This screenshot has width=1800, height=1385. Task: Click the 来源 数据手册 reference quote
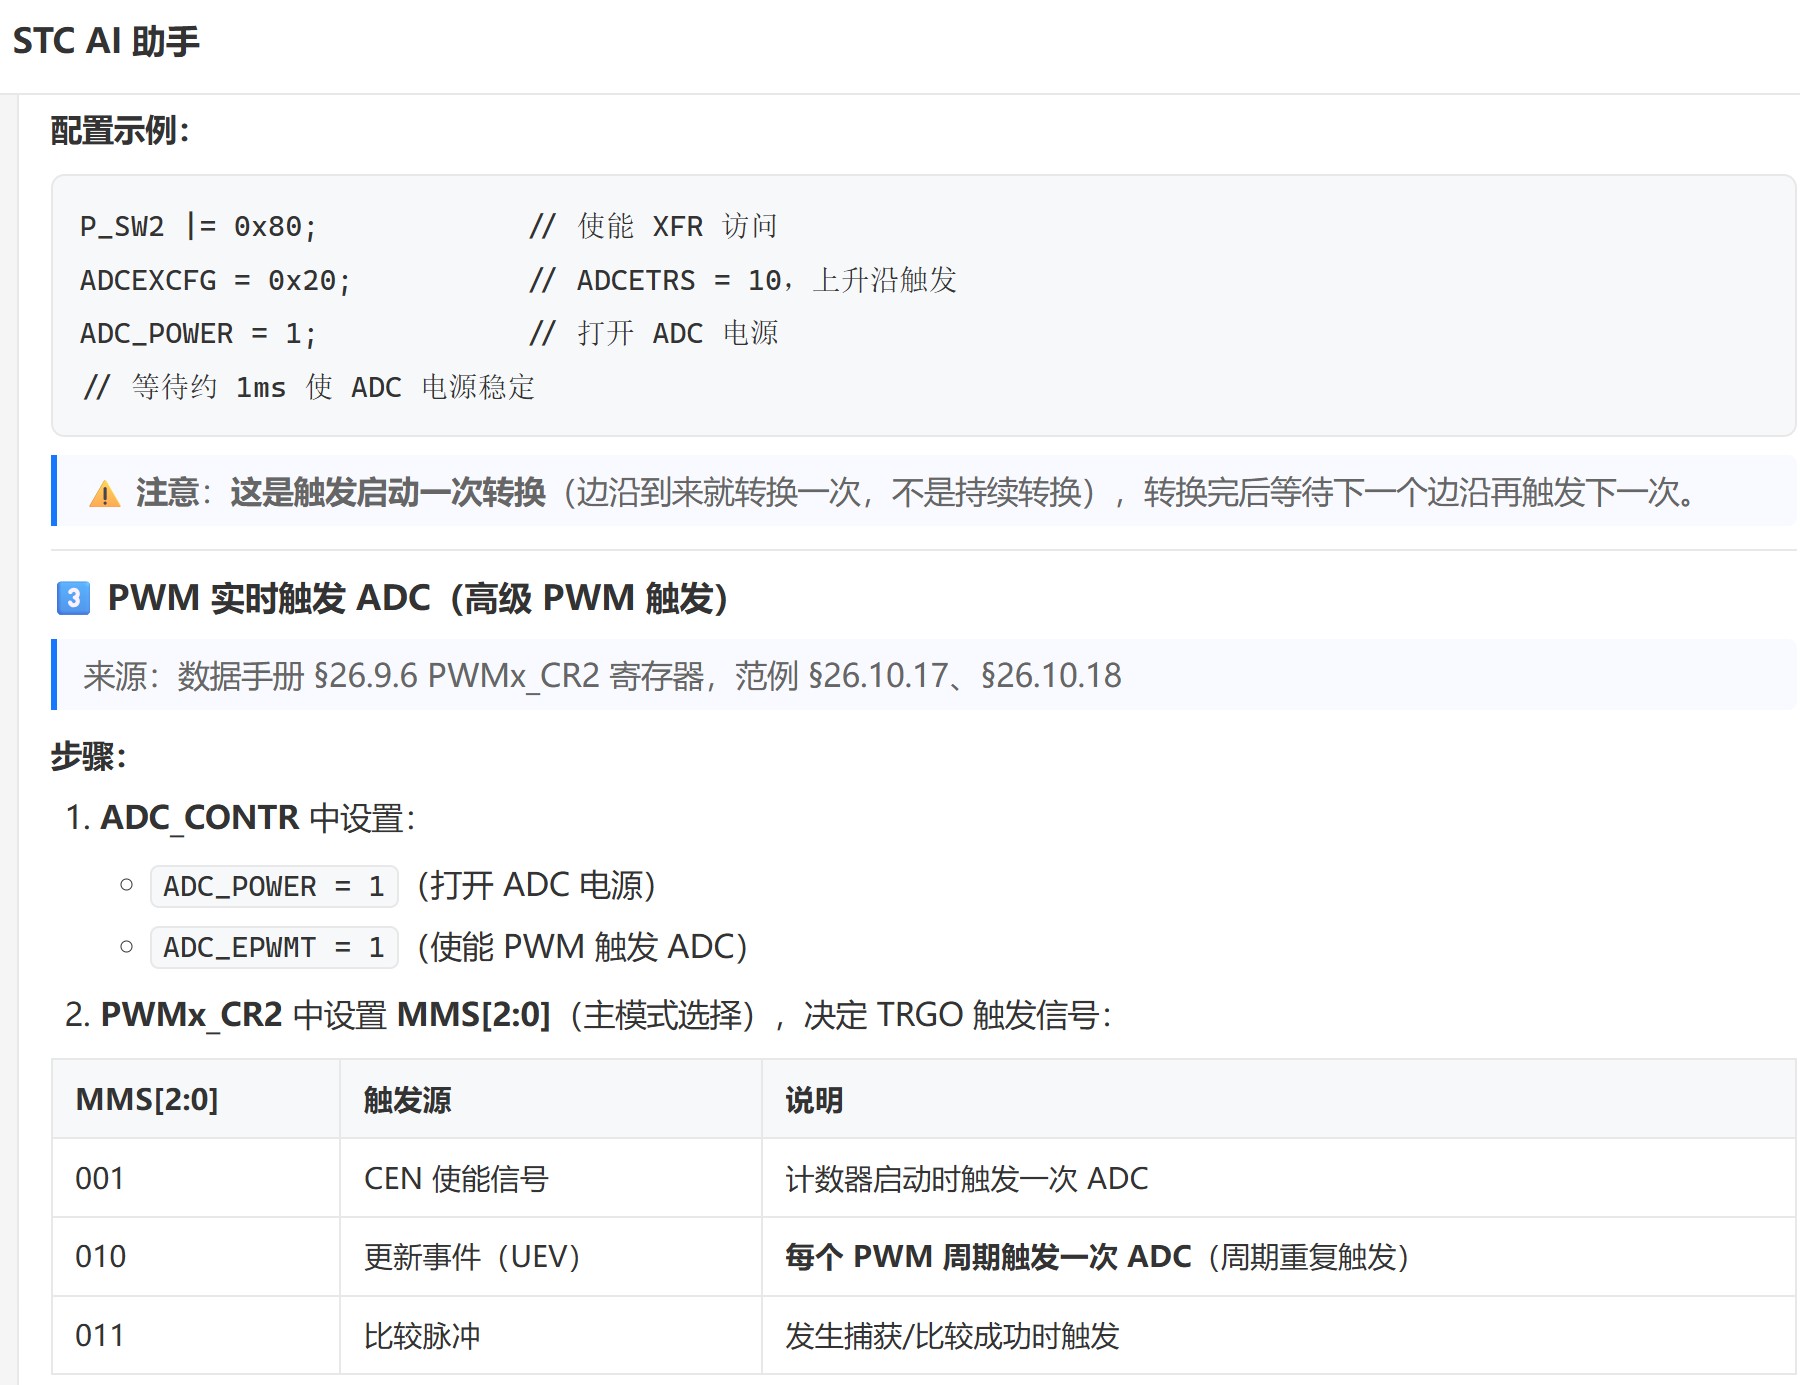[x=602, y=676]
